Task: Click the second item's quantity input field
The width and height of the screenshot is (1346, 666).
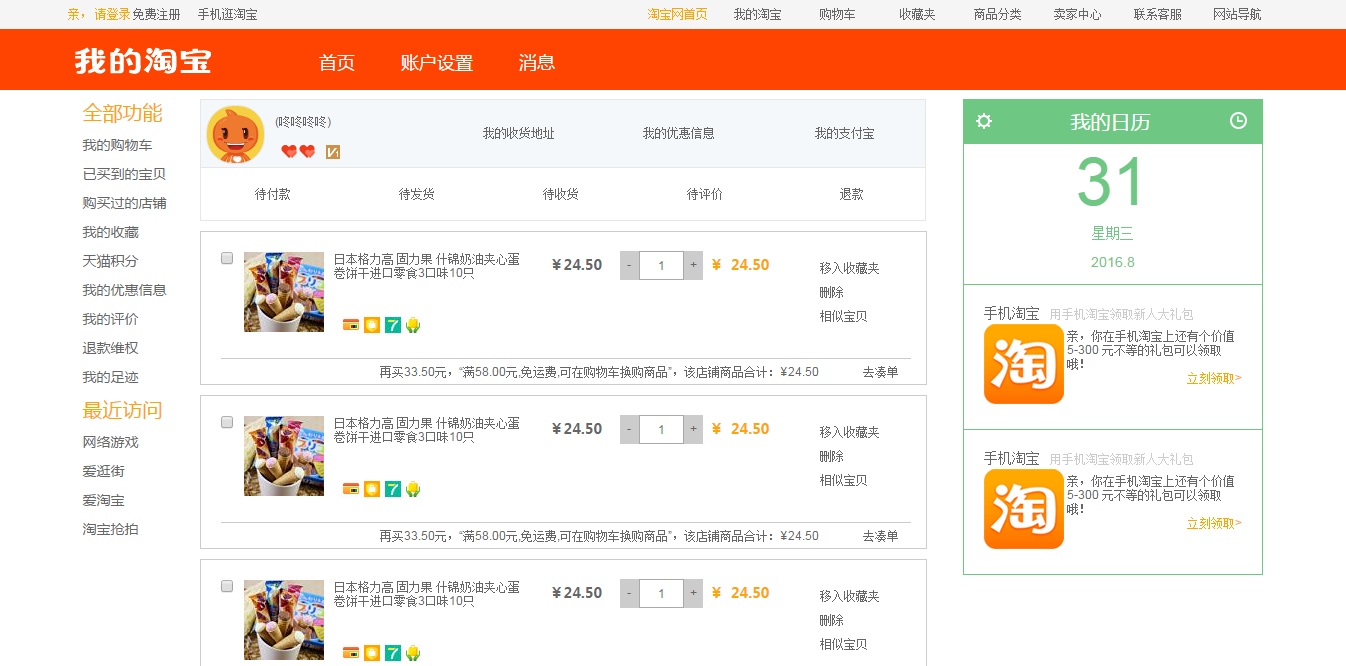Action: click(x=661, y=429)
